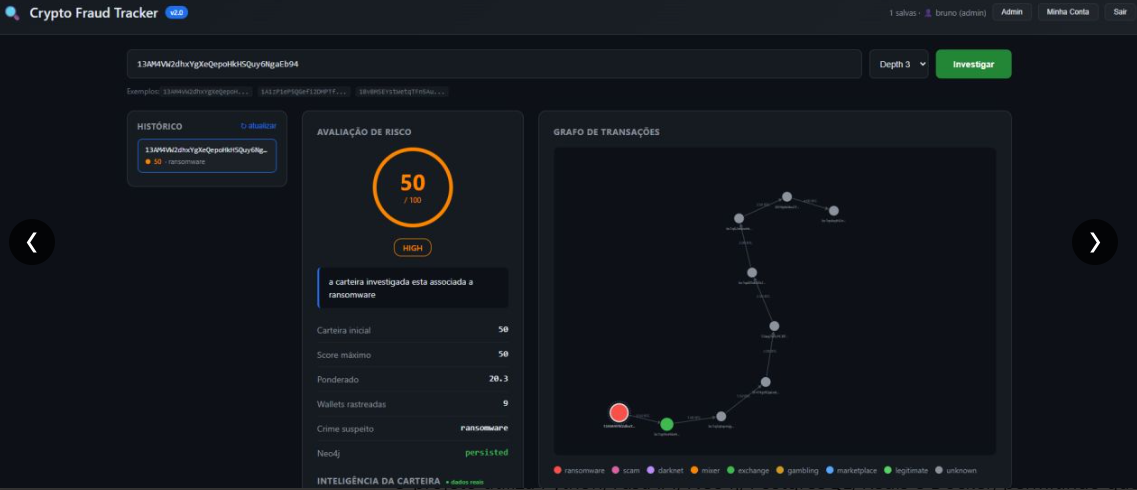Image resolution: width=1137 pixels, height=490 pixels.
Task: Click the v2.0 version badge
Action: [x=176, y=12]
